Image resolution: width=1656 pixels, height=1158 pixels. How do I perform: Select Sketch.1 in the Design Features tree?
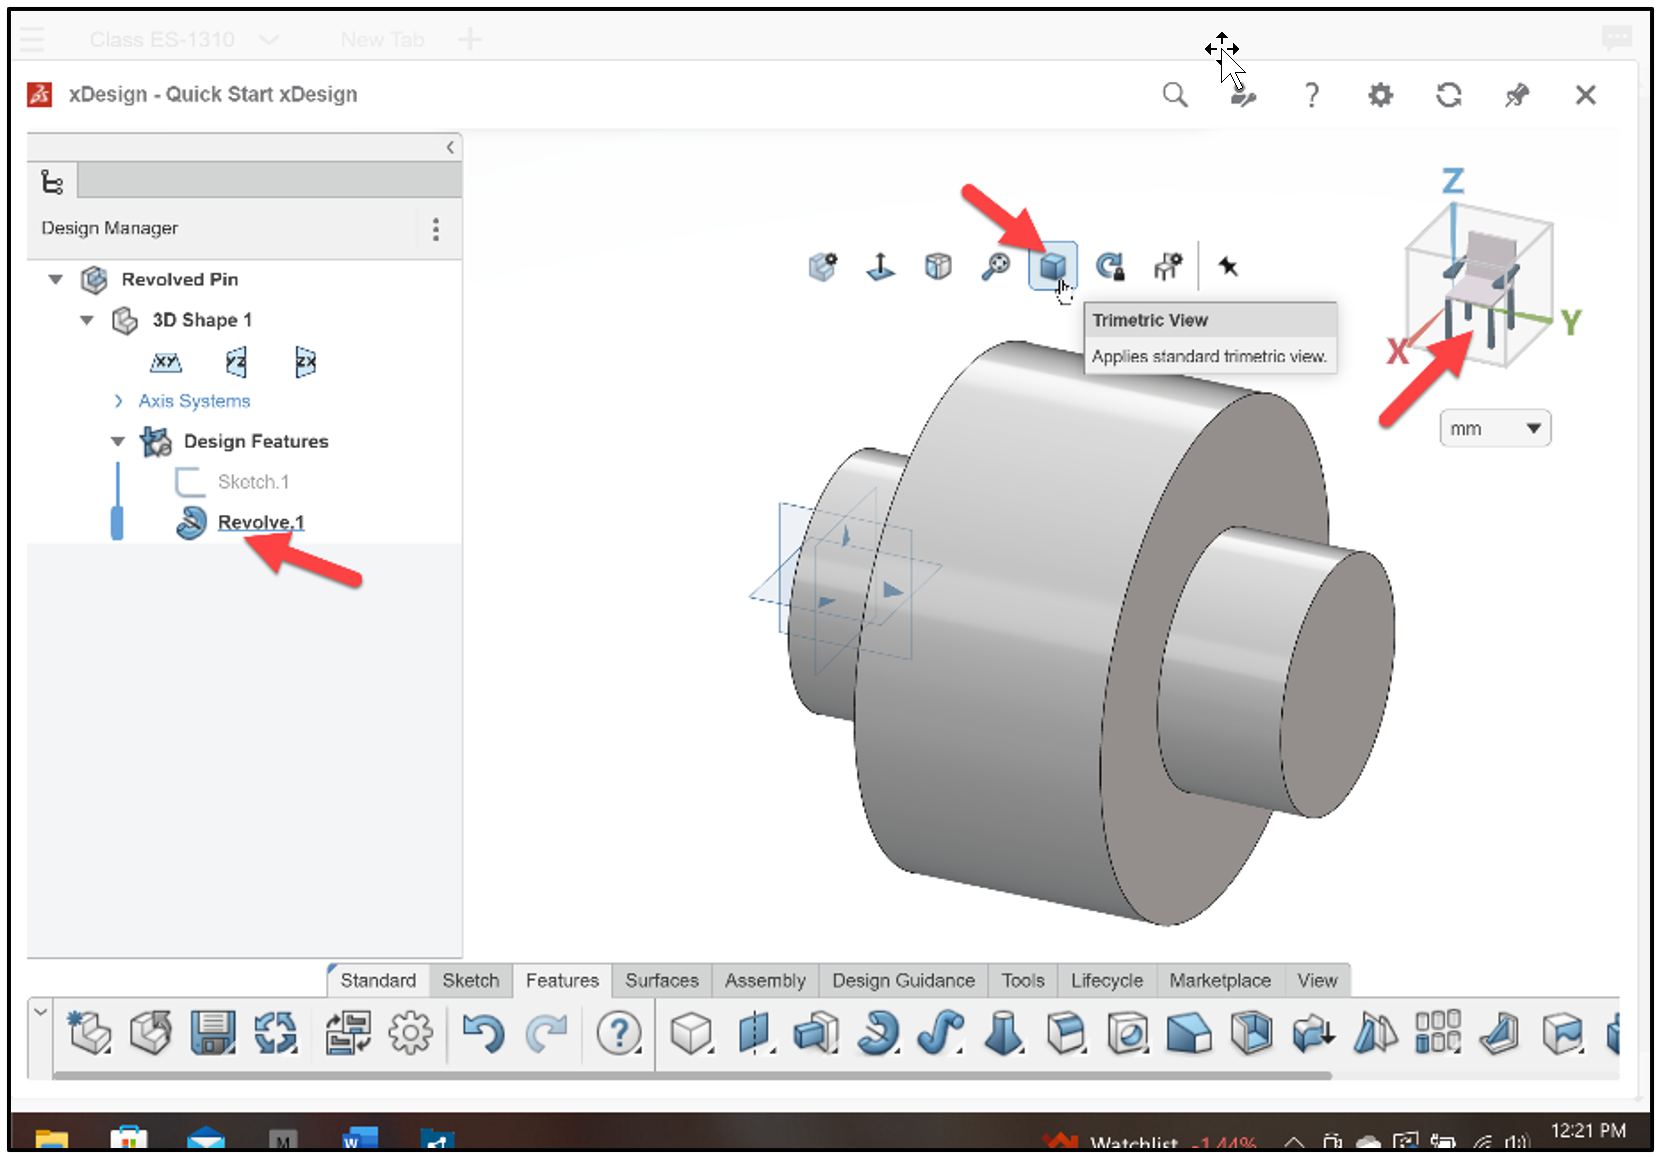point(253,481)
